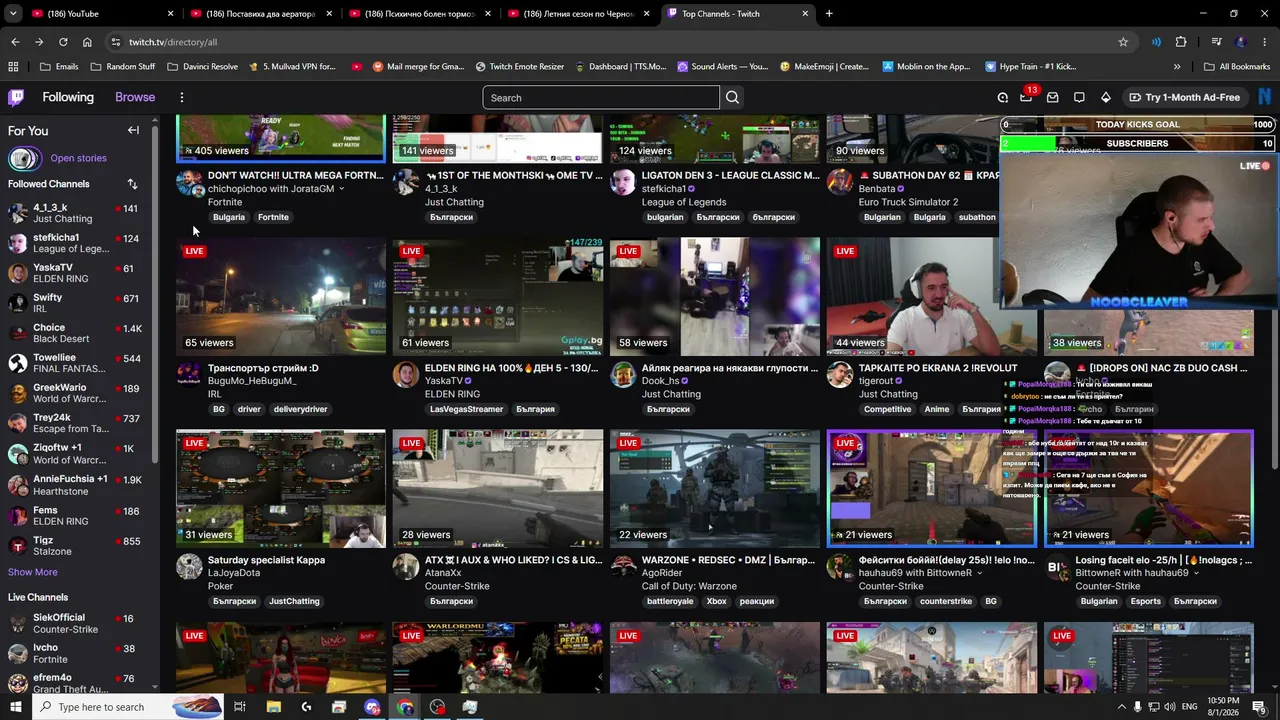The image size is (1280, 720).
Task: Open the Browse navigation tab
Action: (135, 97)
